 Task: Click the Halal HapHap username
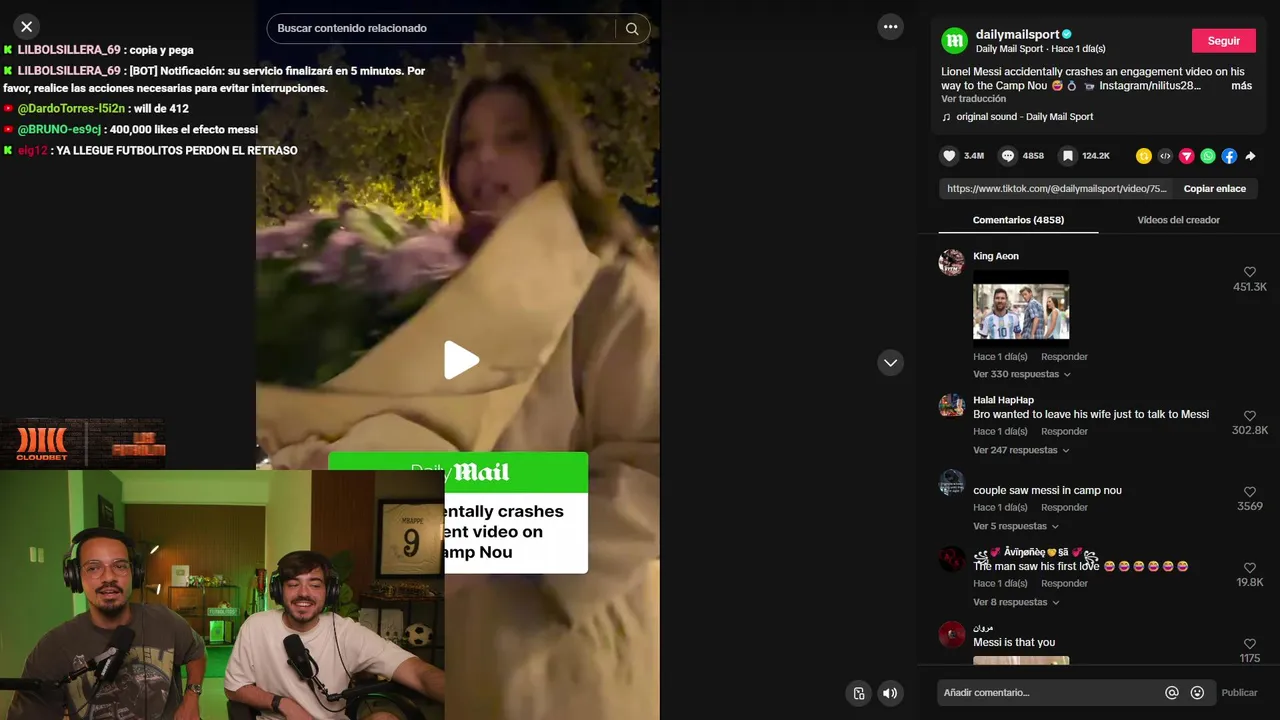1003,400
